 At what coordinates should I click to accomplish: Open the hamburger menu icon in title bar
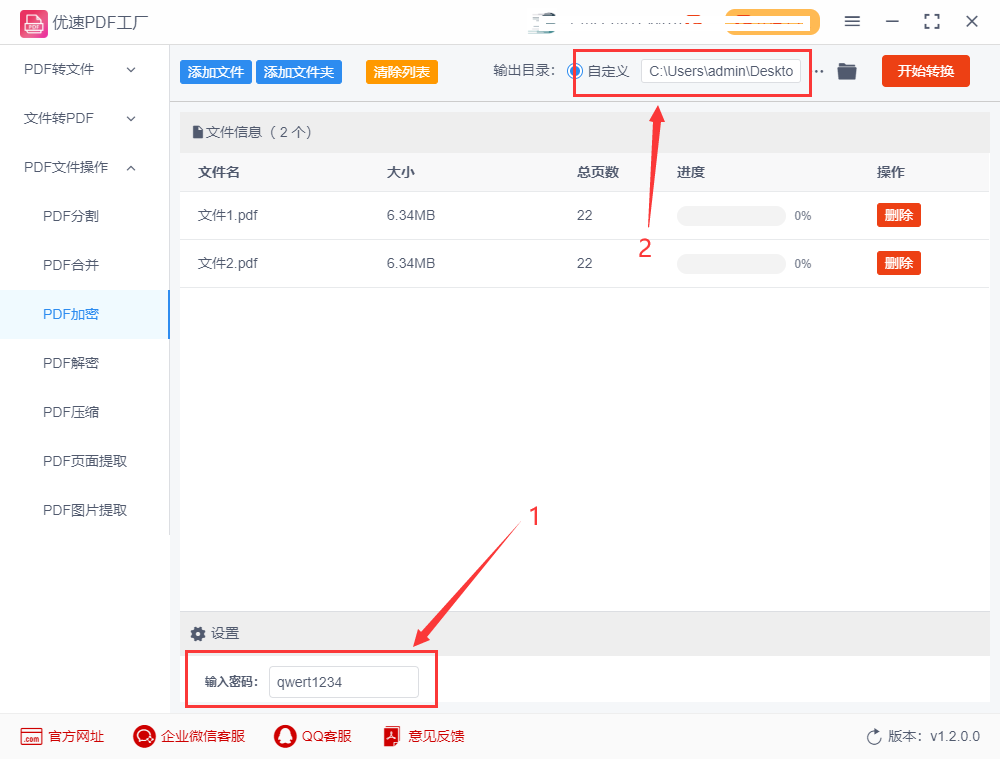[x=852, y=22]
